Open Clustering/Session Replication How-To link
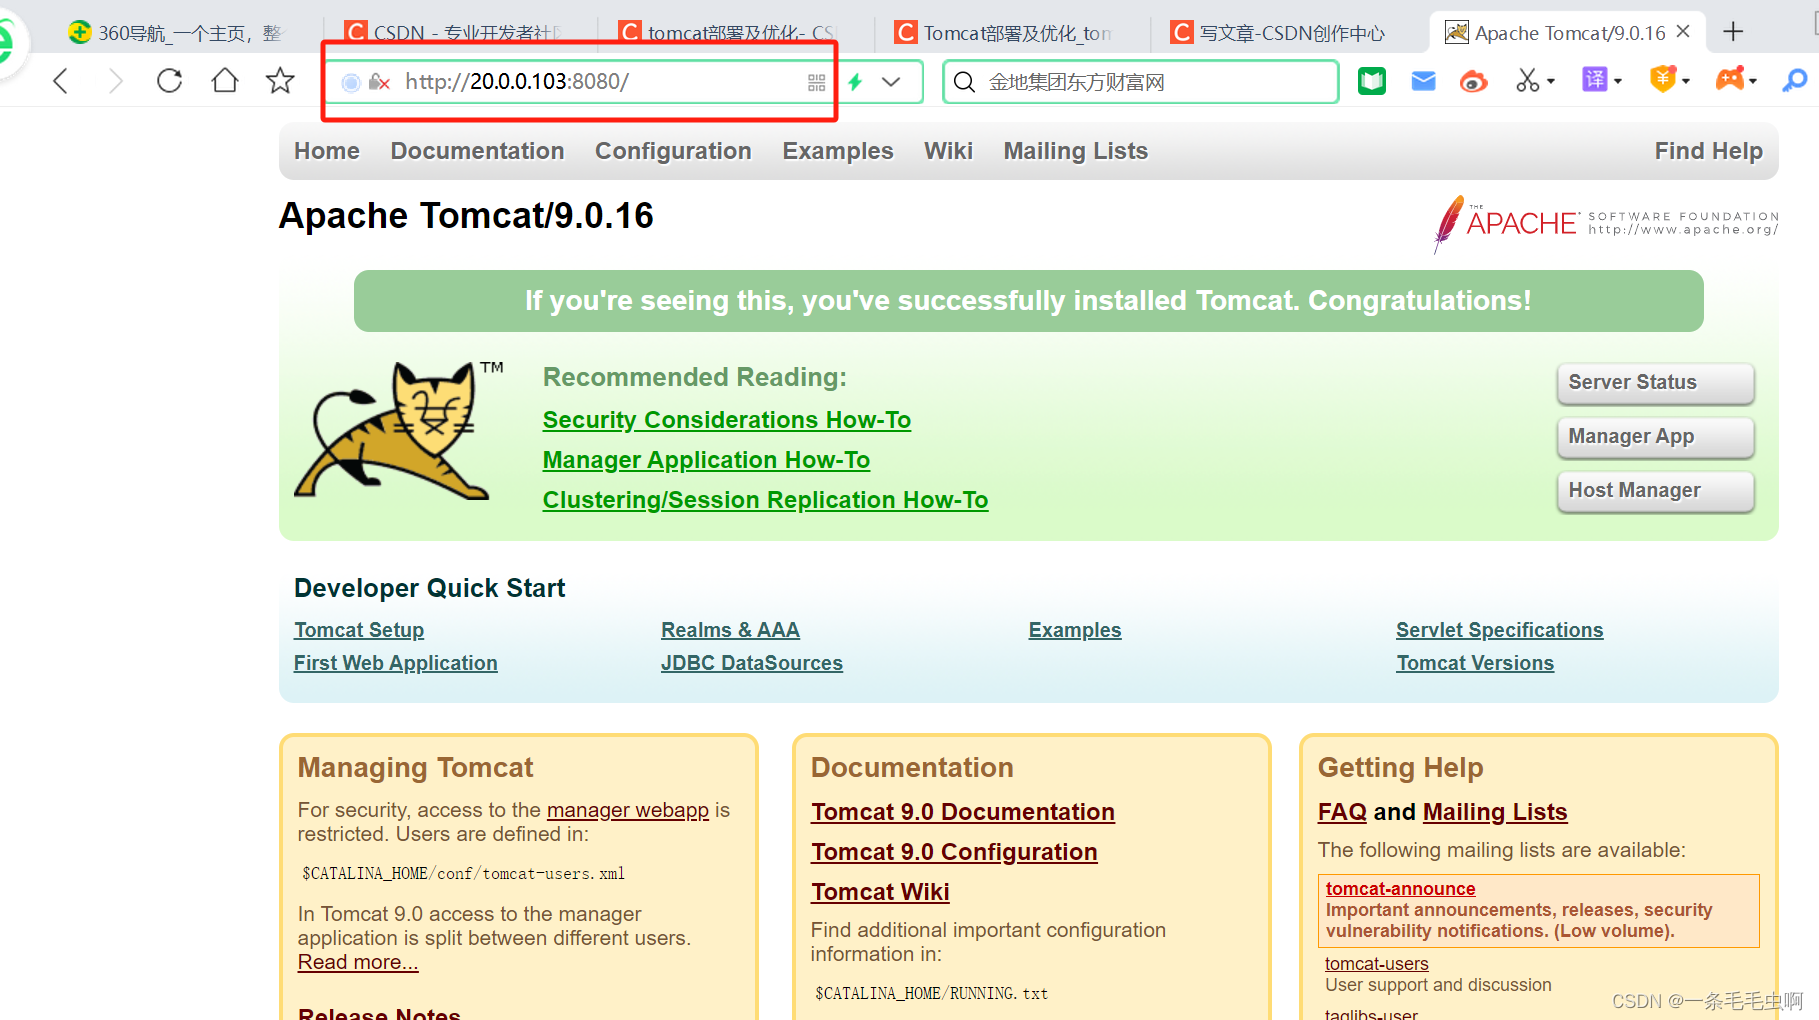Image resolution: width=1819 pixels, height=1020 pixels. point(765,500)
